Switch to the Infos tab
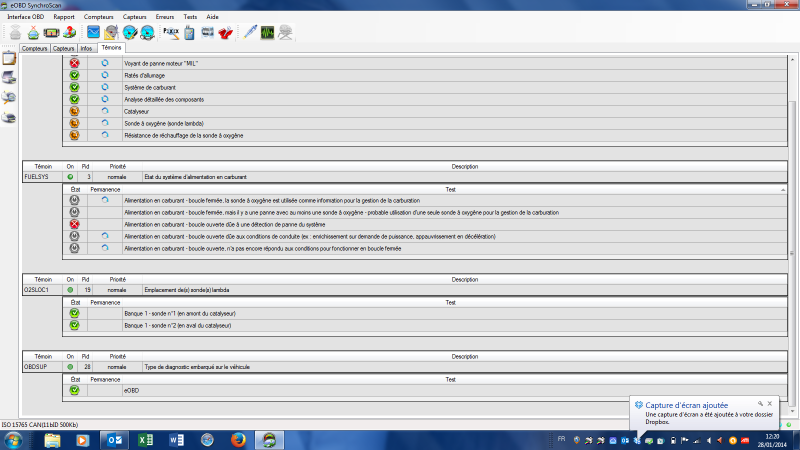Screen dimensions: 800x450 (87, 48)
